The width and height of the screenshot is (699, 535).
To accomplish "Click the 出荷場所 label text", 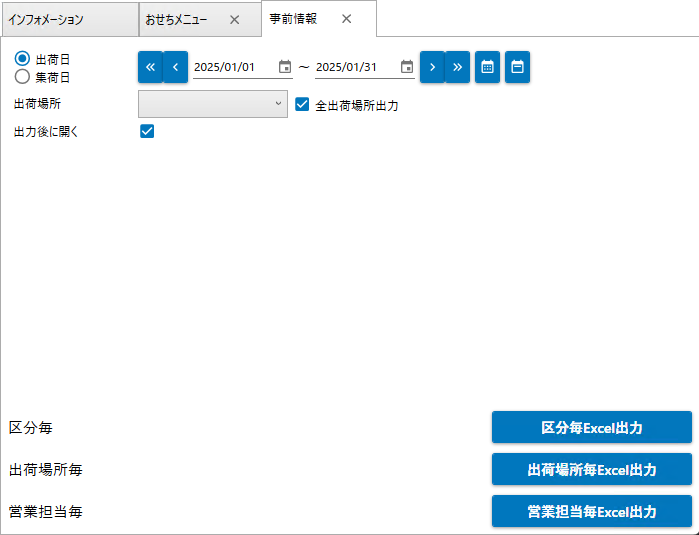I will pyautogui.click(x=37, y=104).
